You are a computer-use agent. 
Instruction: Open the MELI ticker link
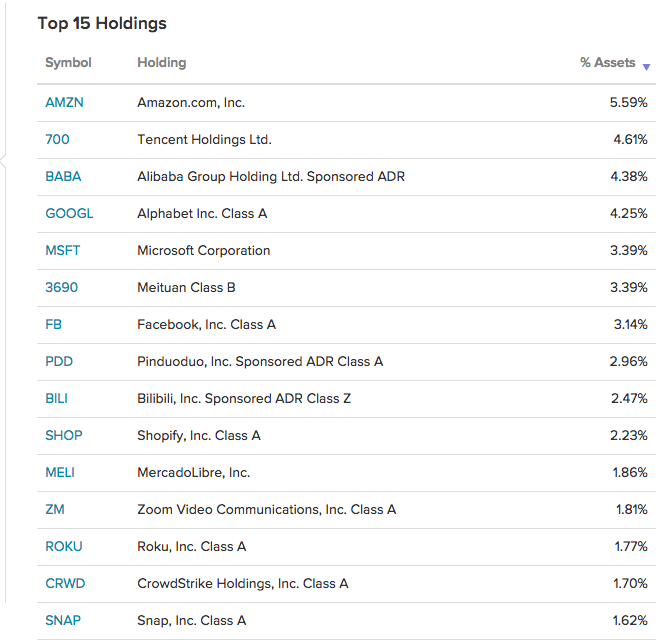tap(60, 473)
